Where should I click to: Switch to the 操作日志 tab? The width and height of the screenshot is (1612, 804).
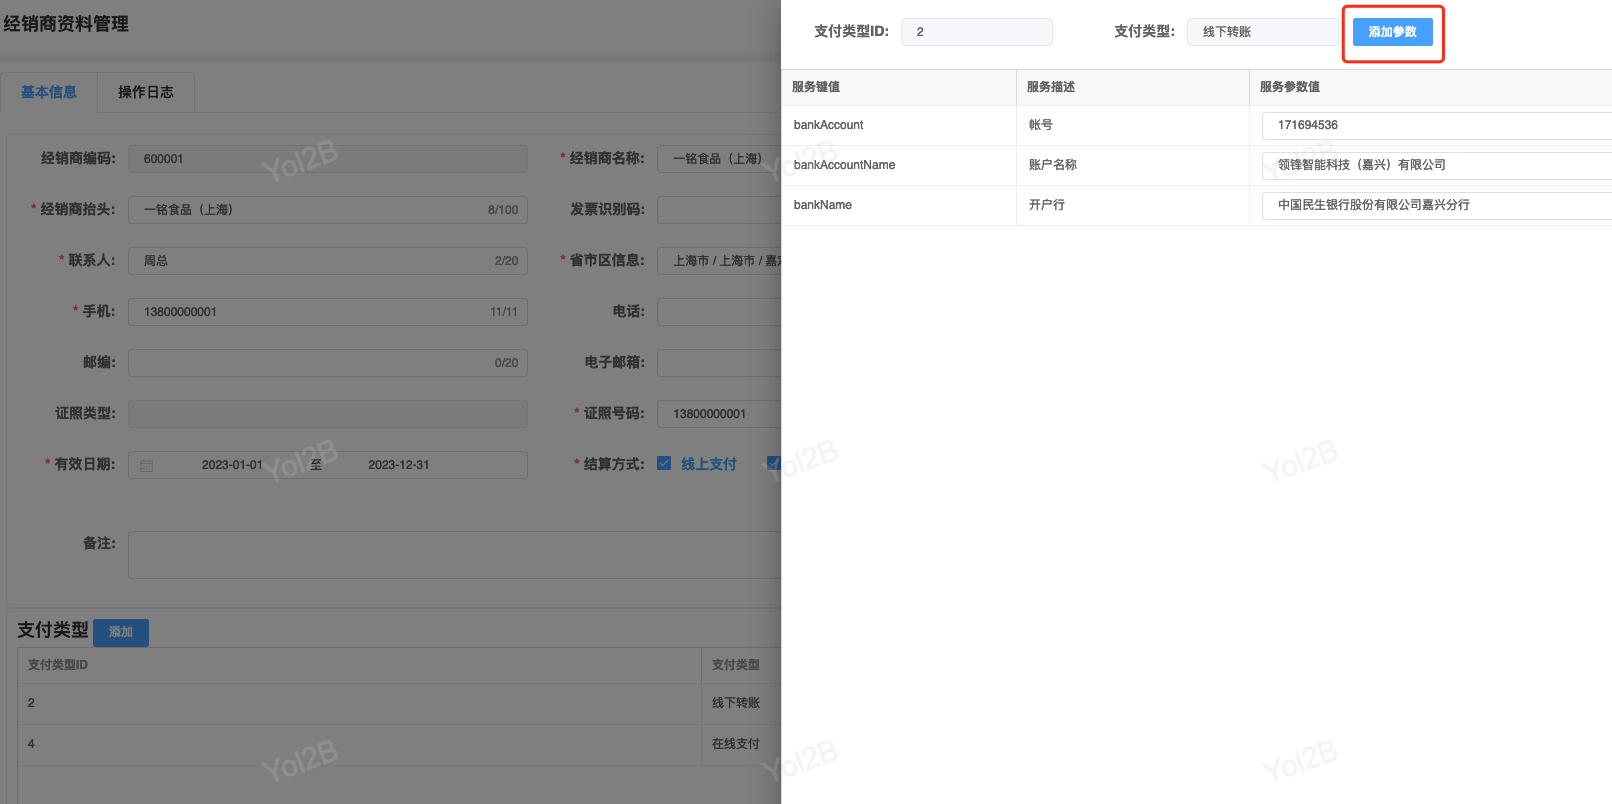click(146, 92)
